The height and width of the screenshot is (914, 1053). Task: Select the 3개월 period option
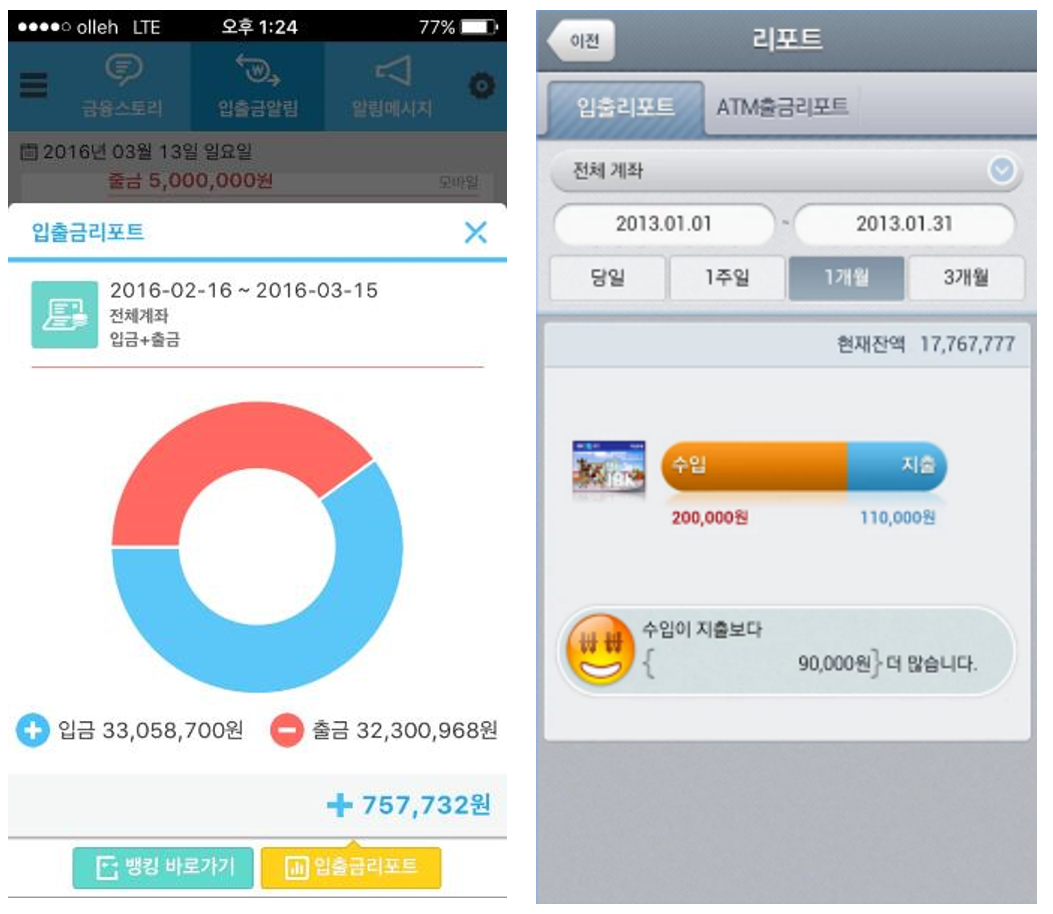click(x=966, y=277)
